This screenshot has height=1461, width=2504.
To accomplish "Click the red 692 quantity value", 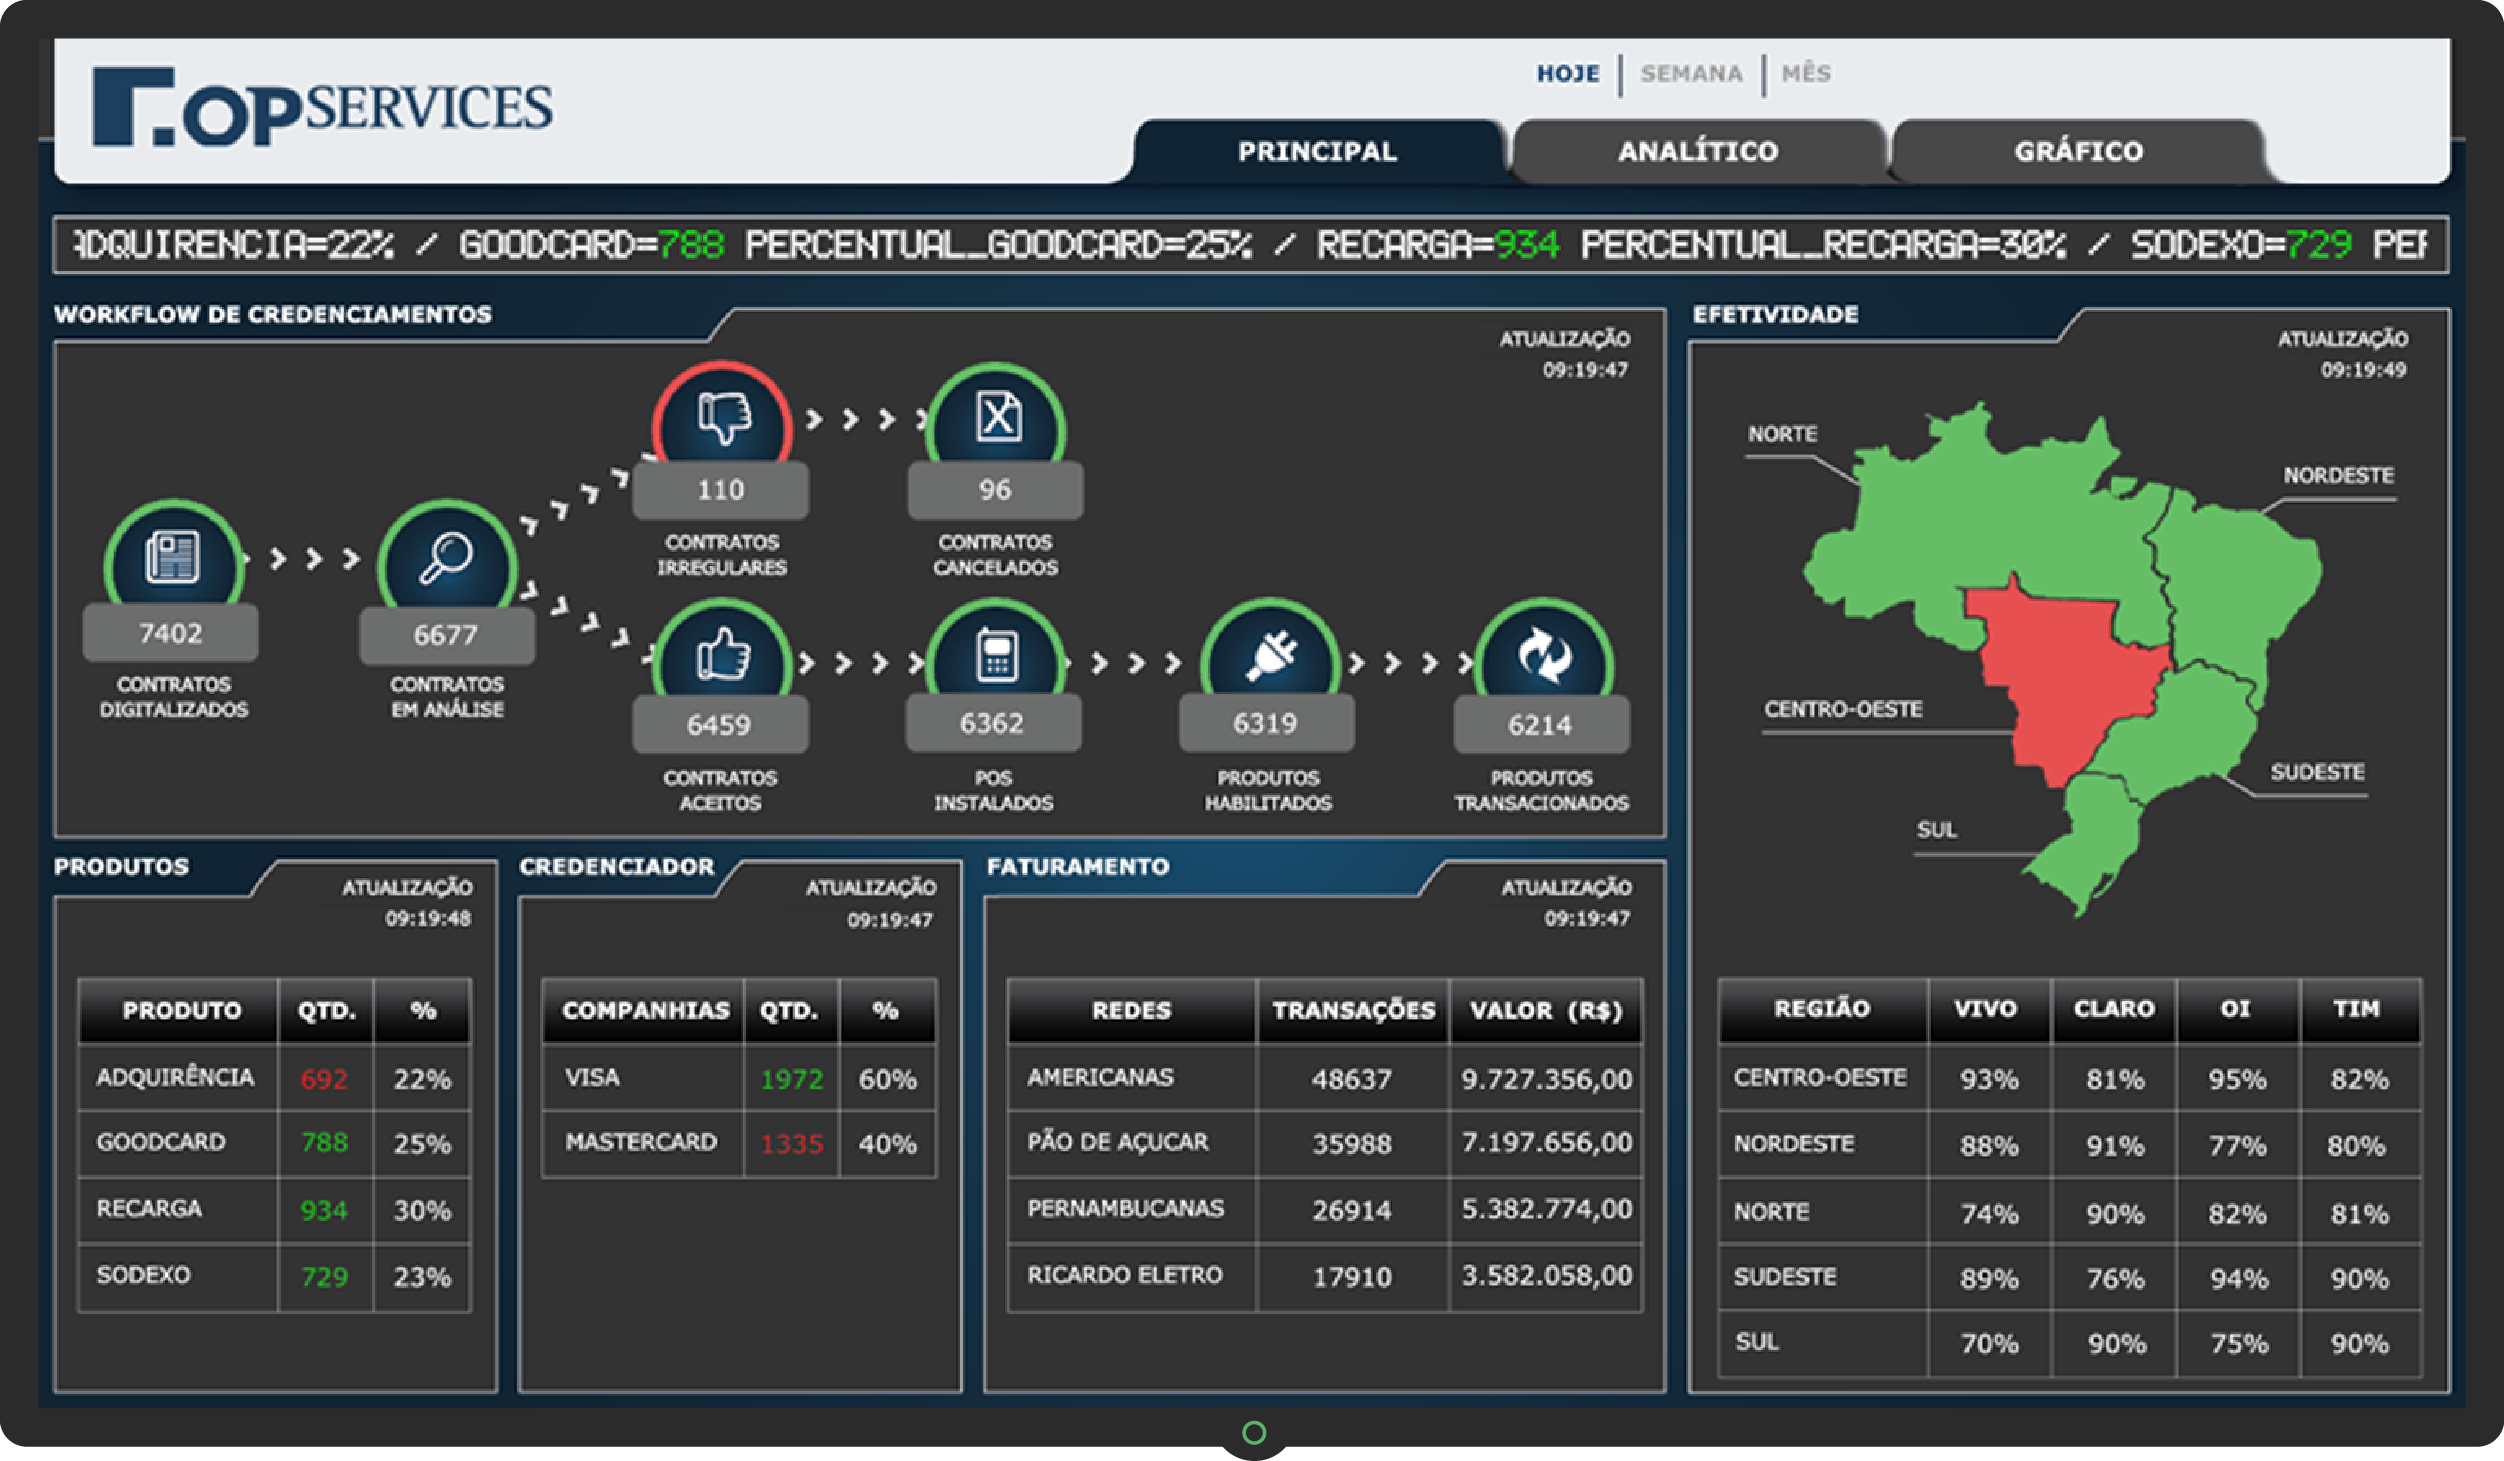I will tap(324, 1079).
